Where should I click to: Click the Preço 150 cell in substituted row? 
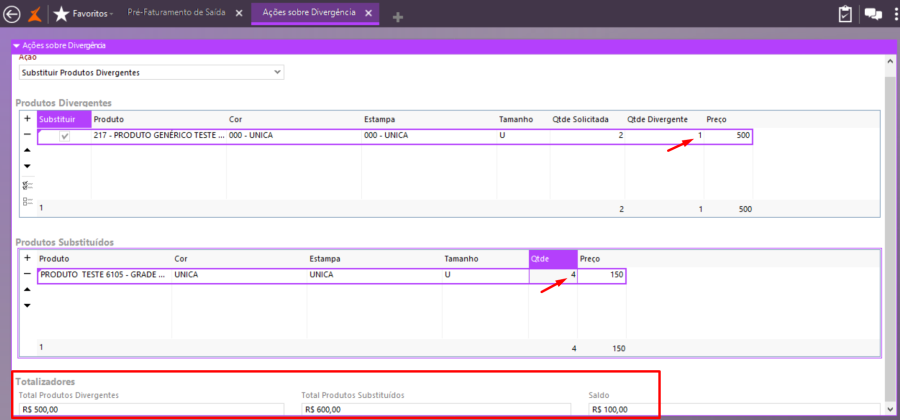tap(602, 275)
